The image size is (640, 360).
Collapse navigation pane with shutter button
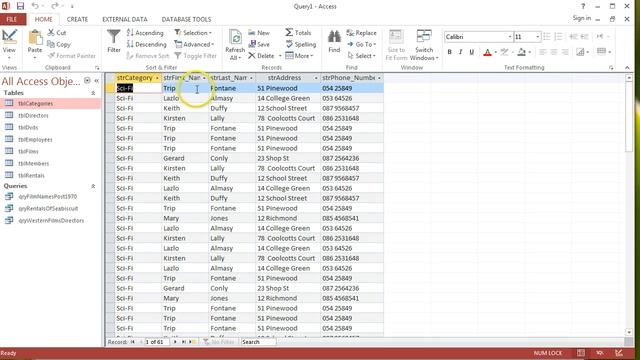click(x=97, y=81)
